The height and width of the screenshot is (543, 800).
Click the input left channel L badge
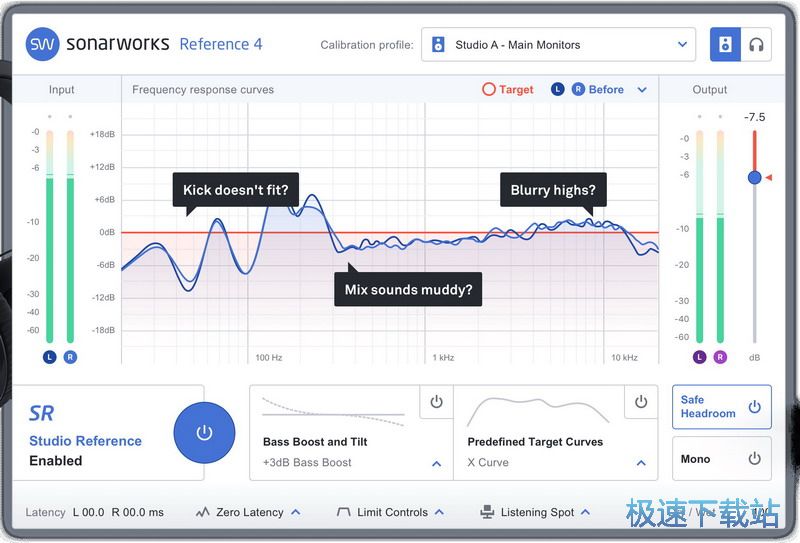click(x=50, y=357)
